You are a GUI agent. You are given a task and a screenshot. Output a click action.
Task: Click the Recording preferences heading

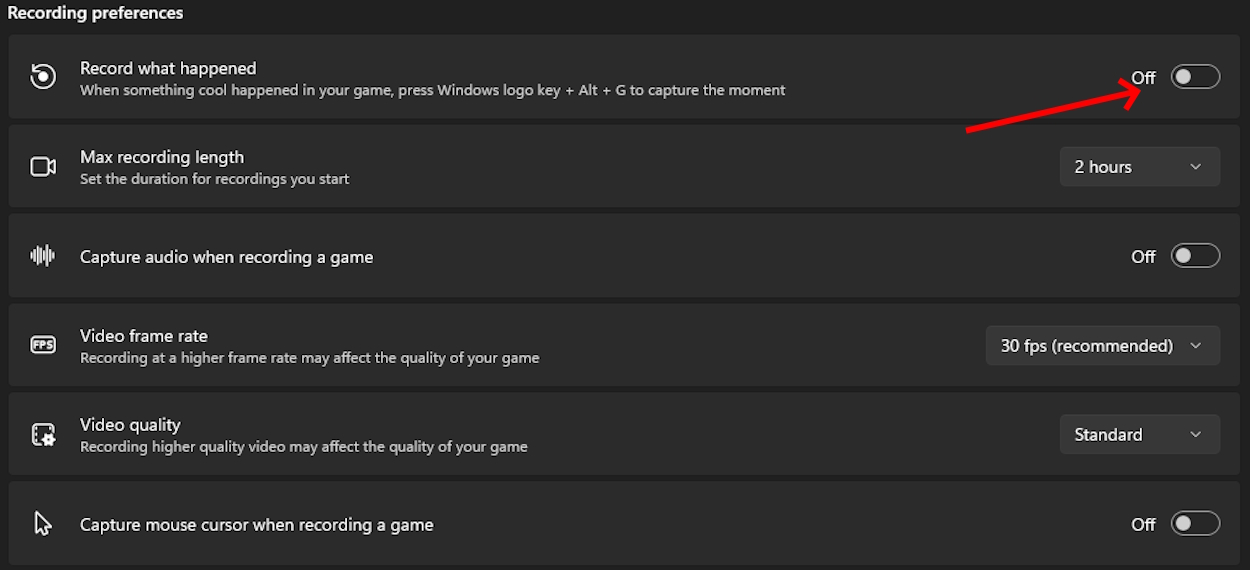click(95, 13)
